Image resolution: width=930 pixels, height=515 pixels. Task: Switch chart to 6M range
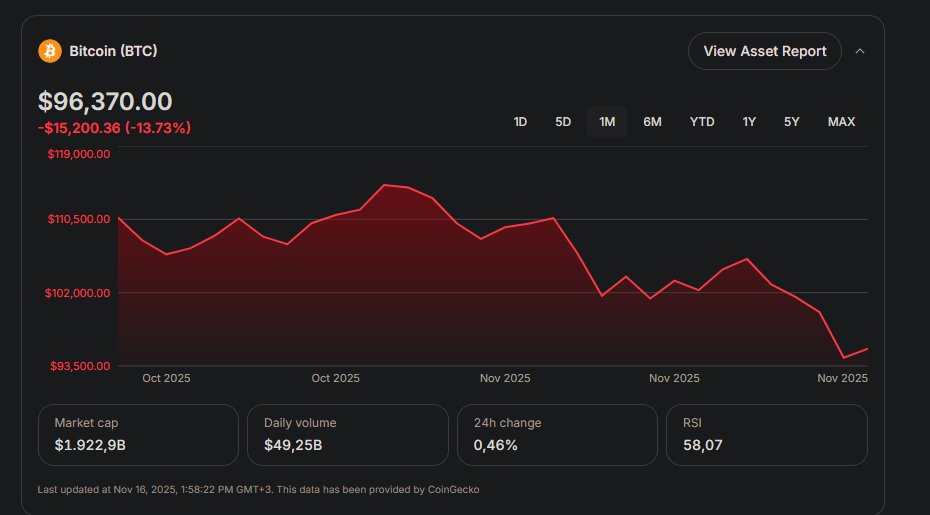[652, 122]
